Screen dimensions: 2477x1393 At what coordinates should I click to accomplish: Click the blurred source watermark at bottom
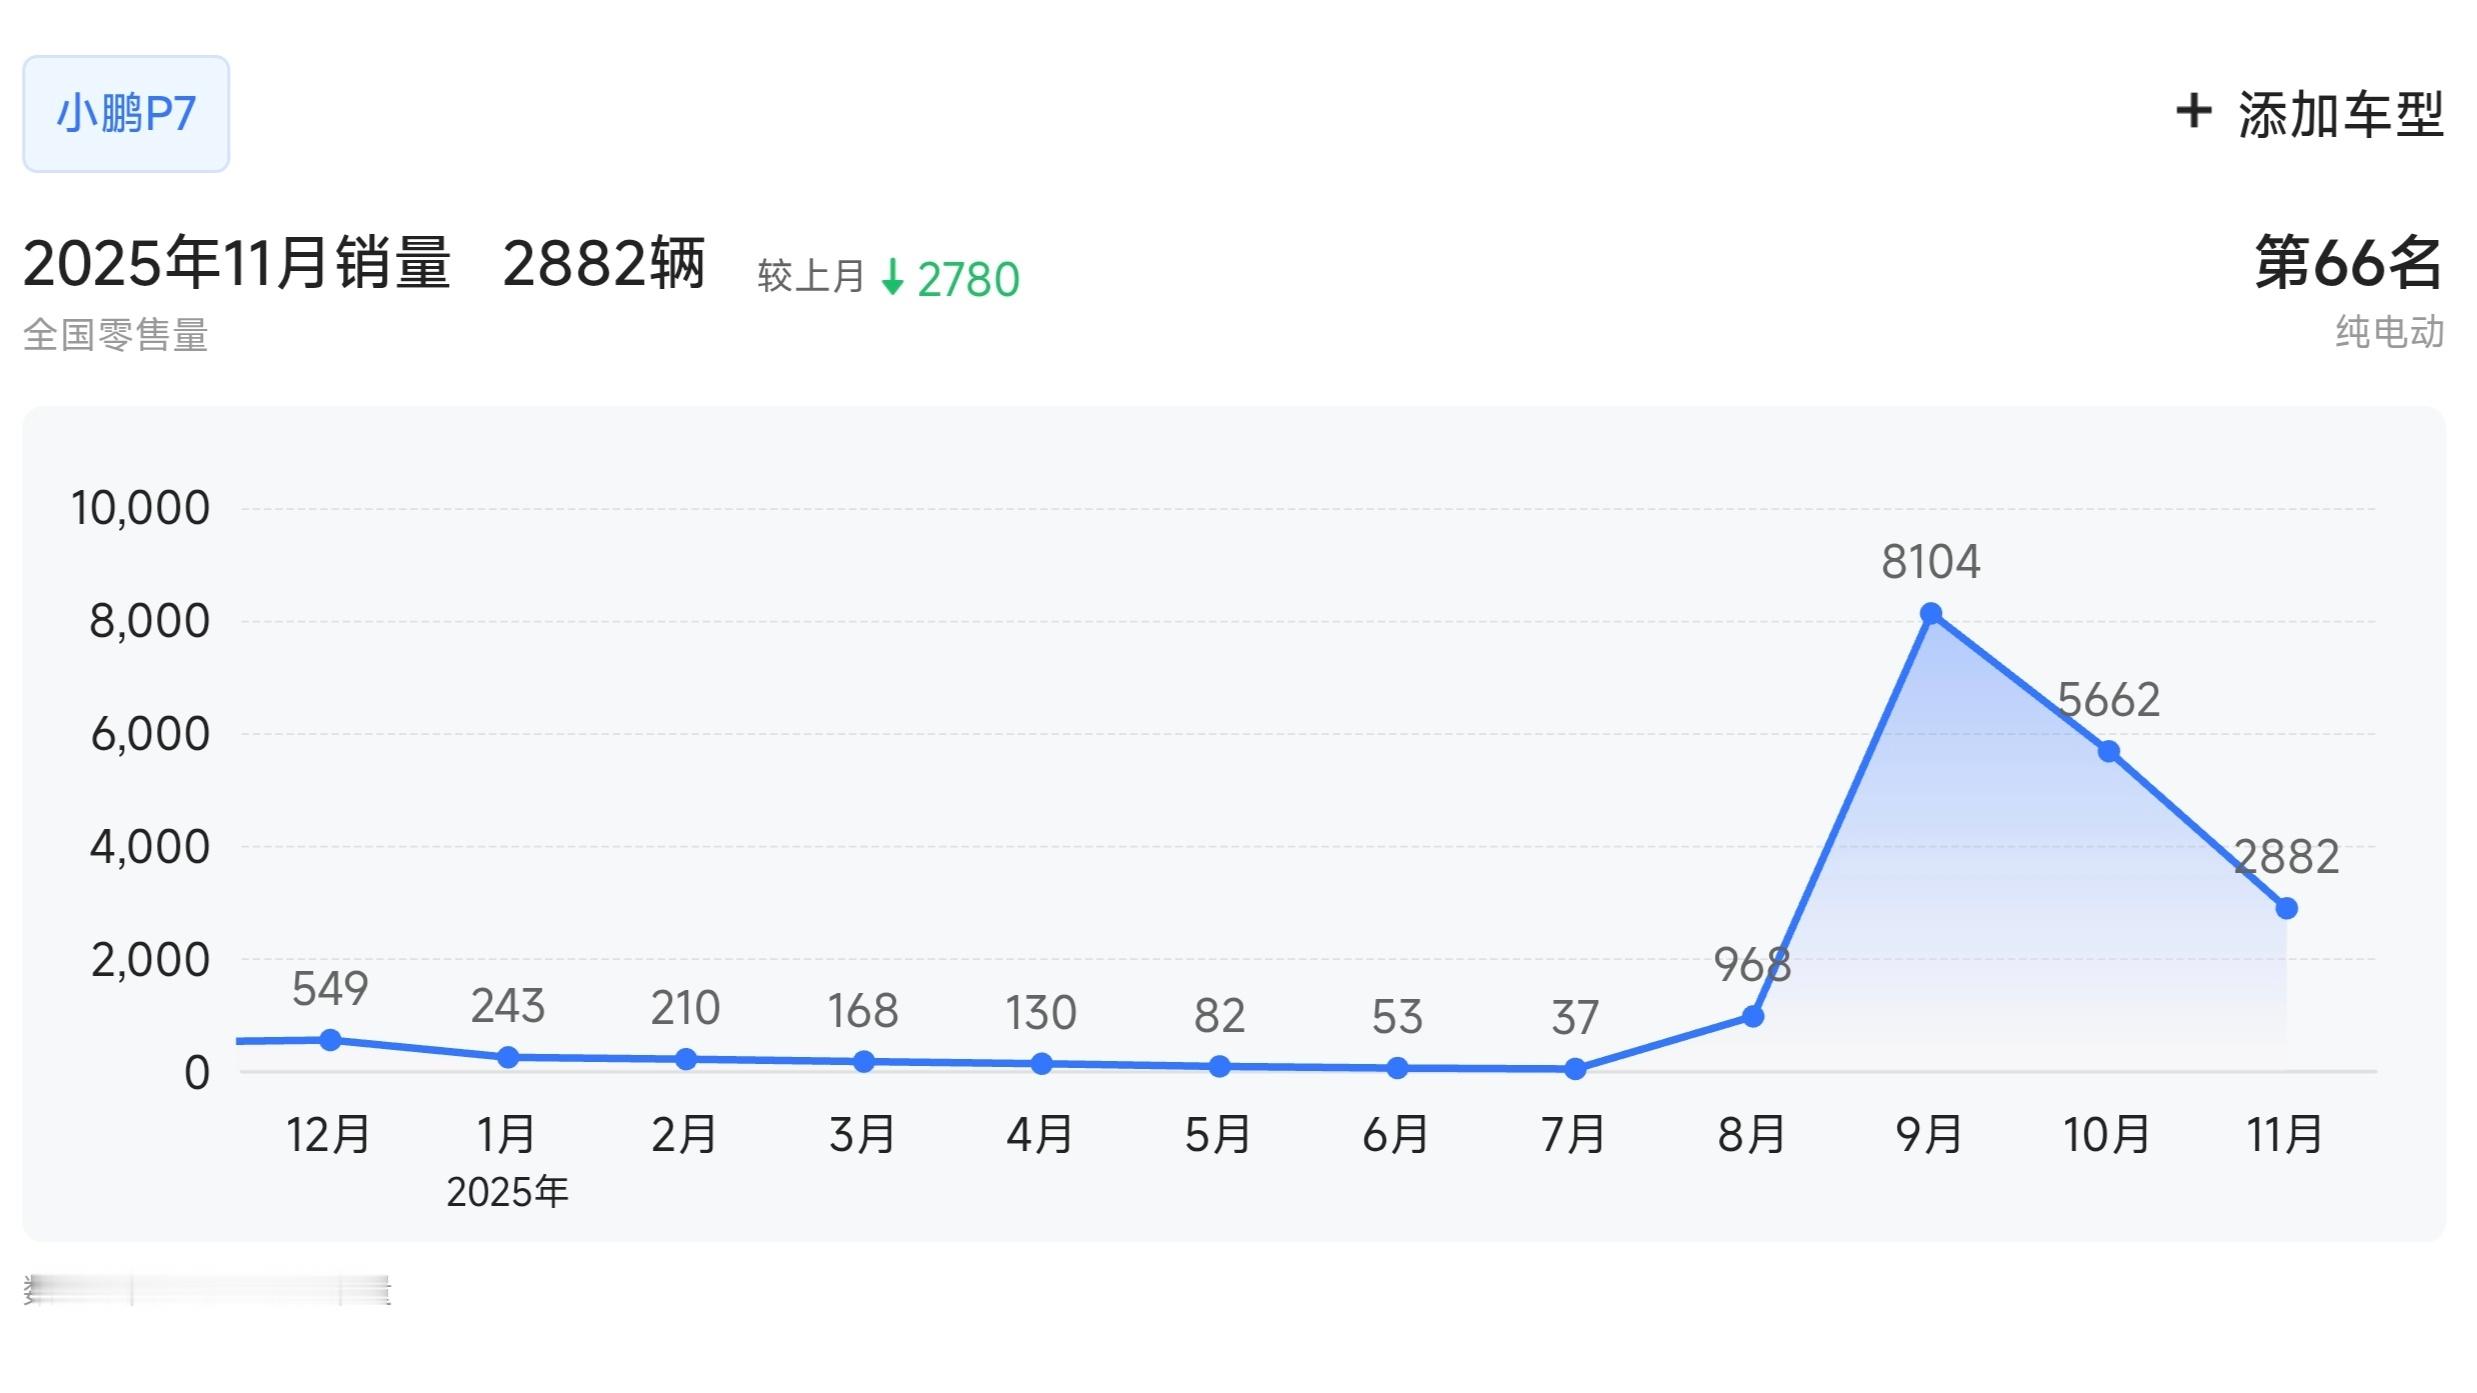pos(206,1290)
